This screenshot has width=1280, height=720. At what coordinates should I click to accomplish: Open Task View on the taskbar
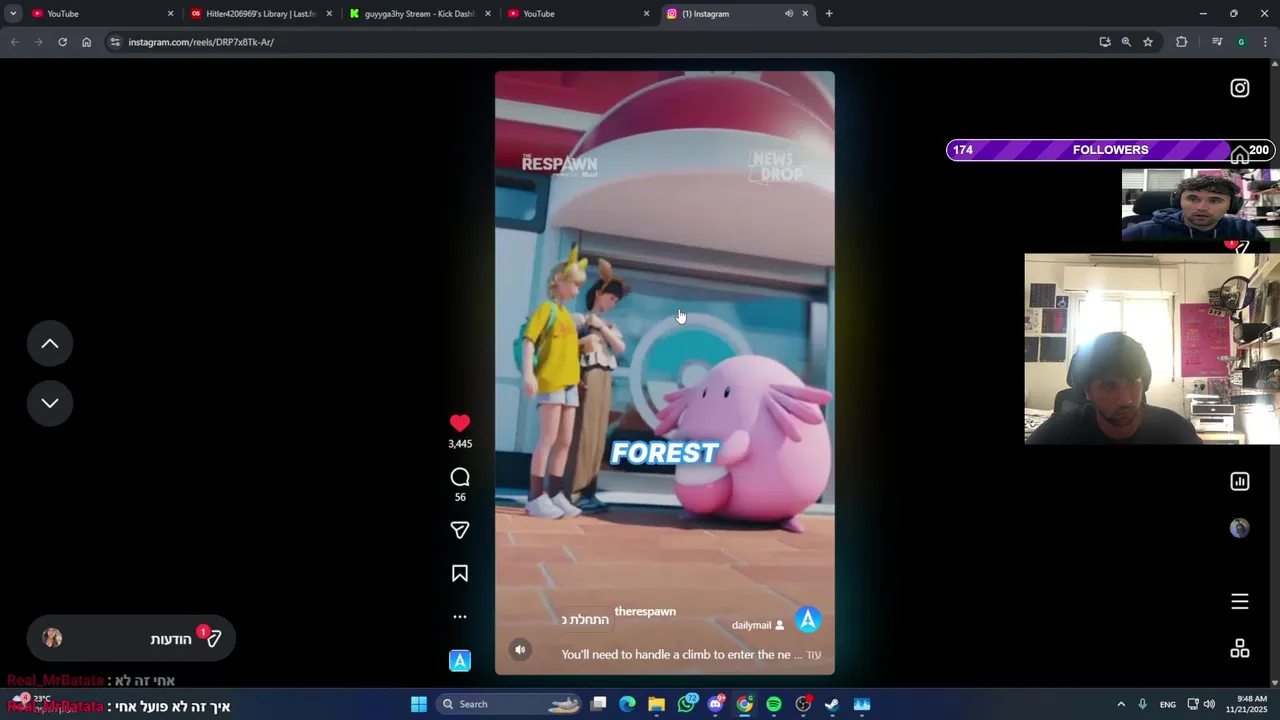click(598, 704)
